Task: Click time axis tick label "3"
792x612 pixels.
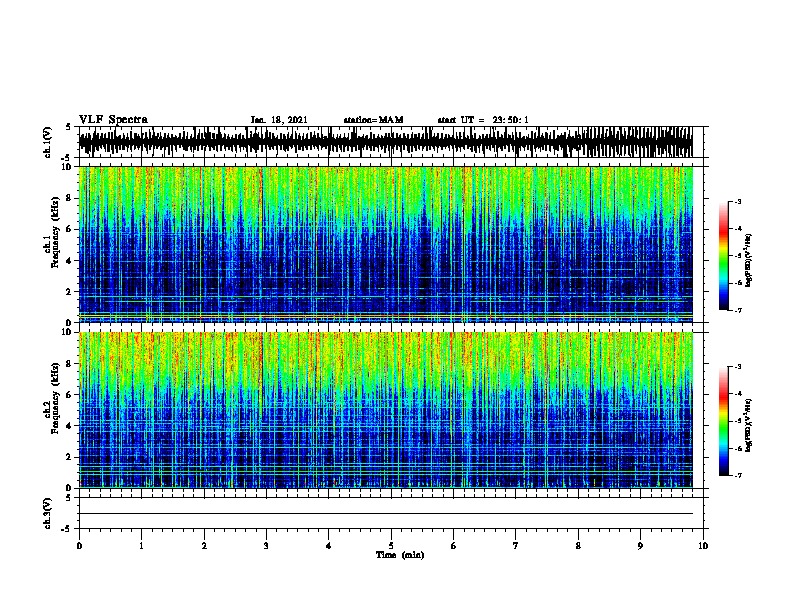Action: (266, 546)
